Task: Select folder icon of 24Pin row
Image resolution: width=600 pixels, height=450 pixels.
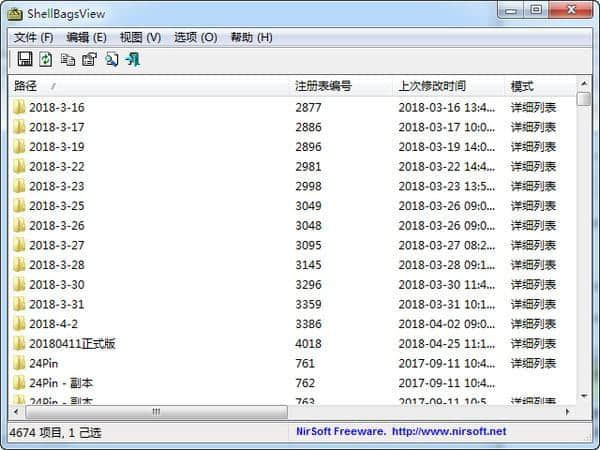Action: [19, 364]
